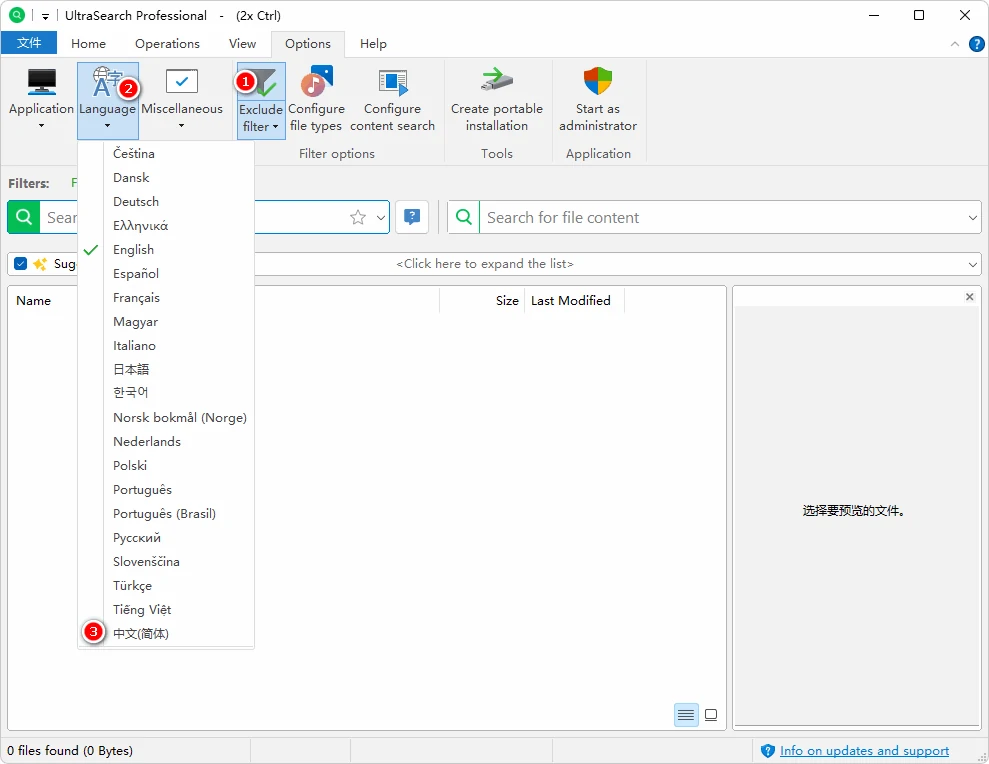
Task: Expand the suggestions list chevron
Action: point(973,264)
